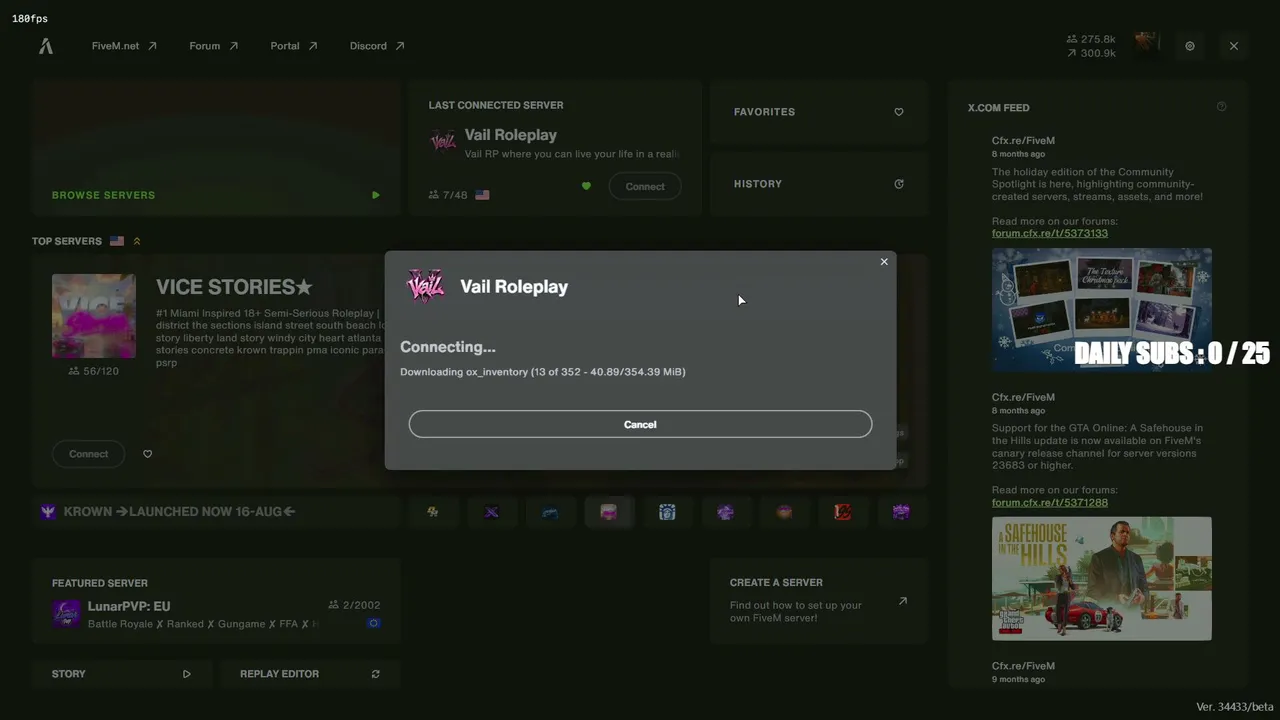Open the VICE STORIES server title
This screenshot has height=720, width=1280.
click(x=234, y=287)
